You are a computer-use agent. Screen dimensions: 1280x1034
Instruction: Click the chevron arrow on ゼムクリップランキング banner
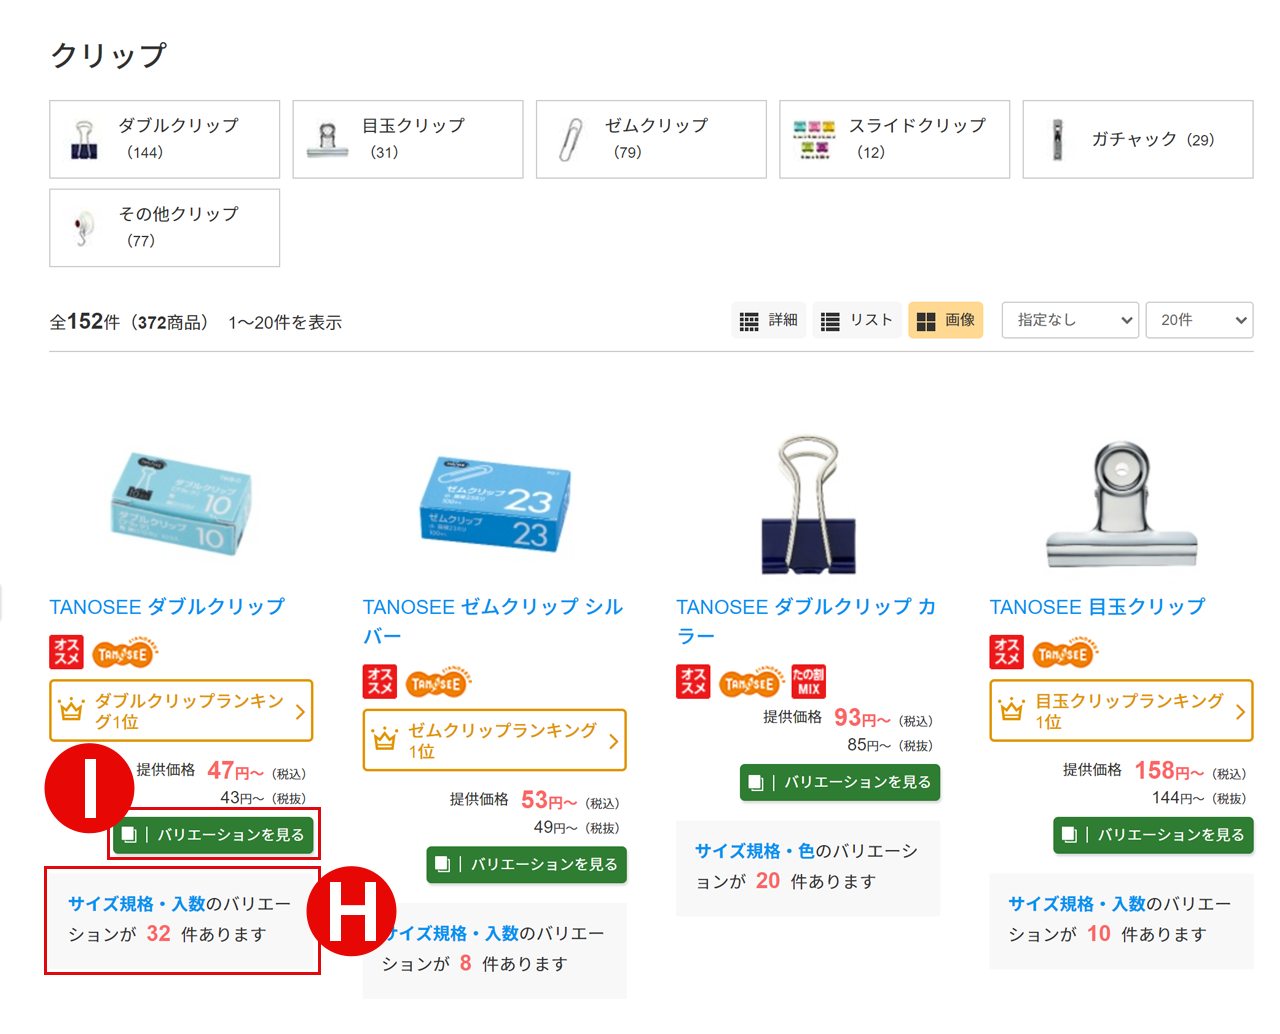click(x=613, y=741)
